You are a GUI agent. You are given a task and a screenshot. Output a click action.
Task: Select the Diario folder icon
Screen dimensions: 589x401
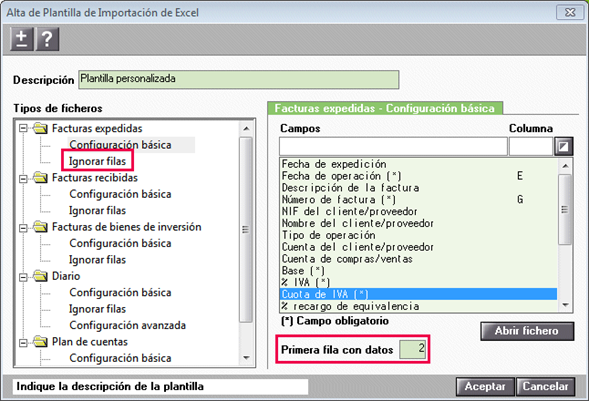click(40, 276)
